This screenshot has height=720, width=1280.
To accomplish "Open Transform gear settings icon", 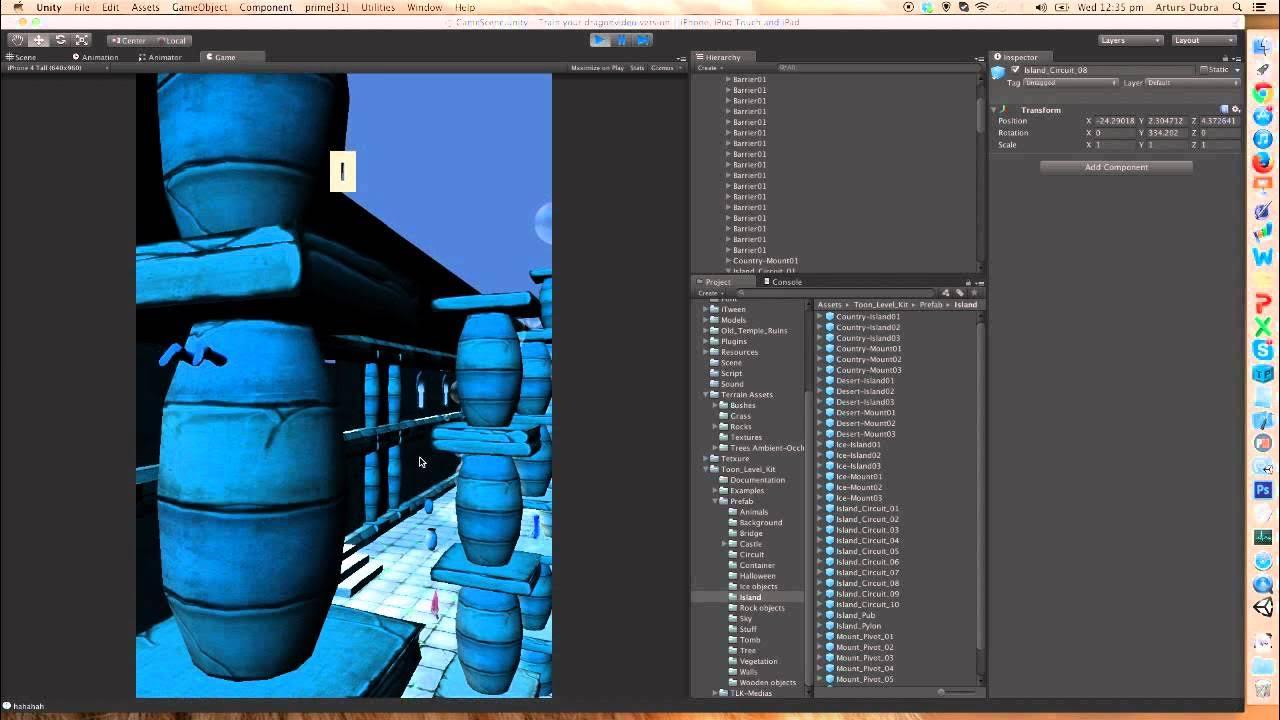I will [x=1236, y=110].
